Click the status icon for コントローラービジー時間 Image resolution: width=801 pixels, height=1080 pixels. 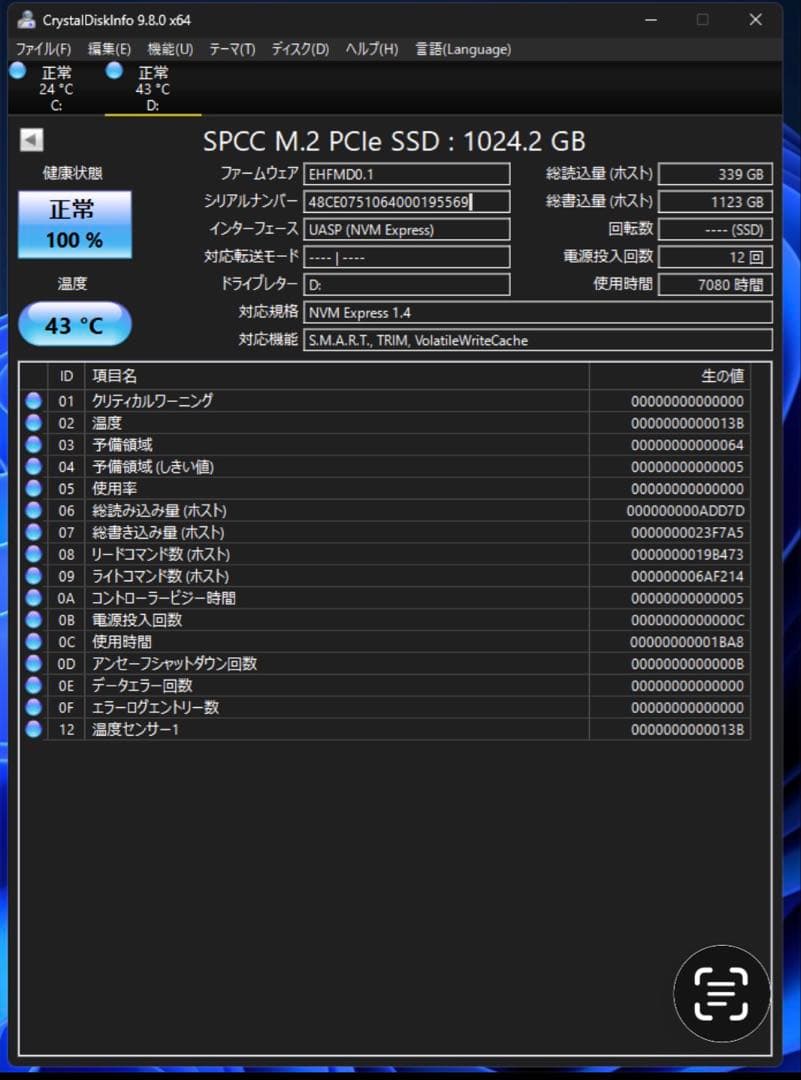click(33, 598)
